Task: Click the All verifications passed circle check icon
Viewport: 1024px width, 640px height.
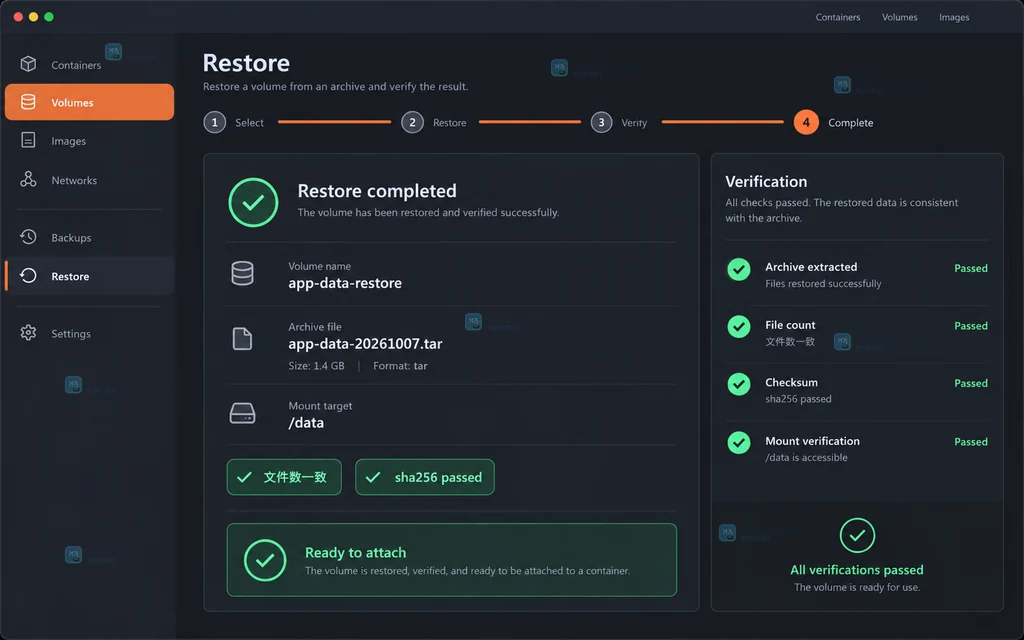Action: tap(857, 536)
